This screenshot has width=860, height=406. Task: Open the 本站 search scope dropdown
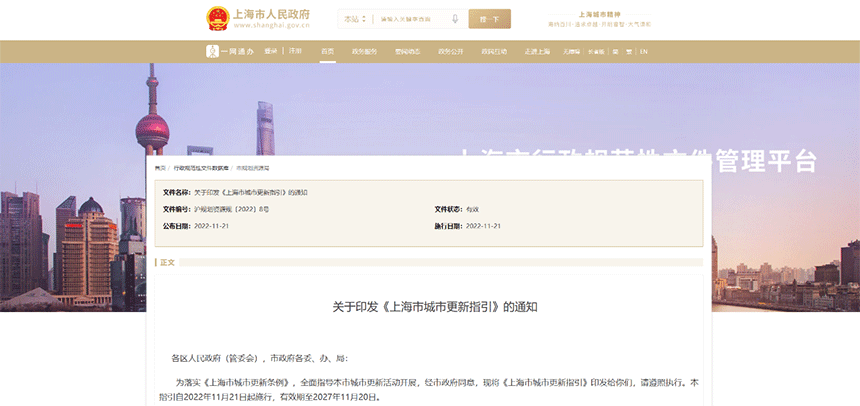[353, 19]
